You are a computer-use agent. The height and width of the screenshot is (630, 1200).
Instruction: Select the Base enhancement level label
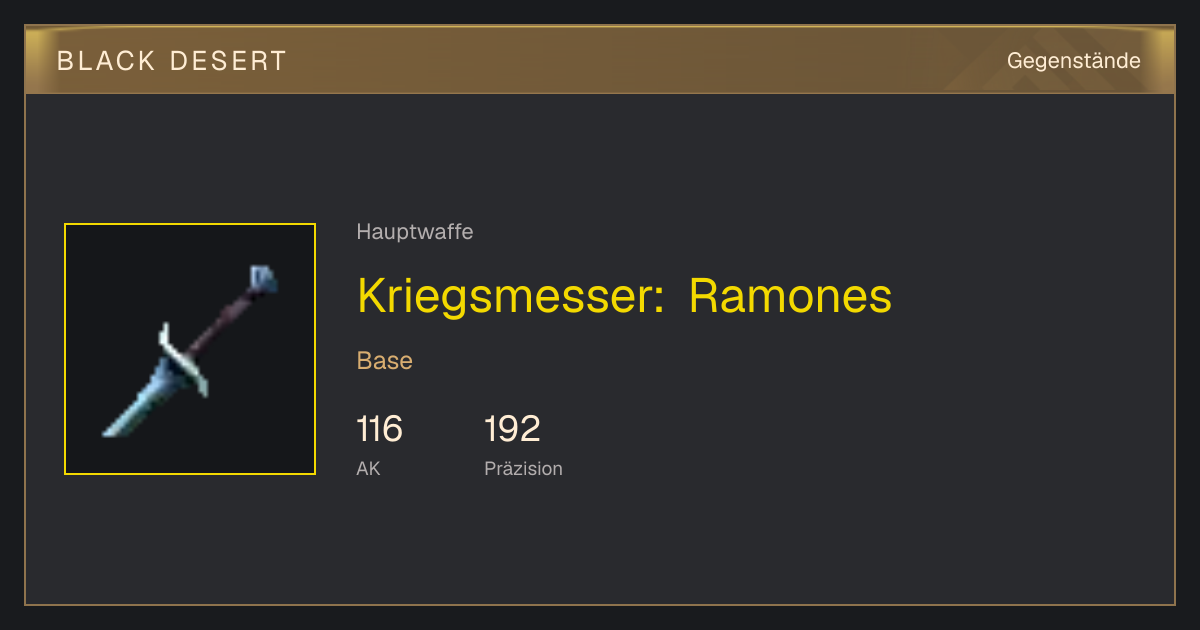384,361
